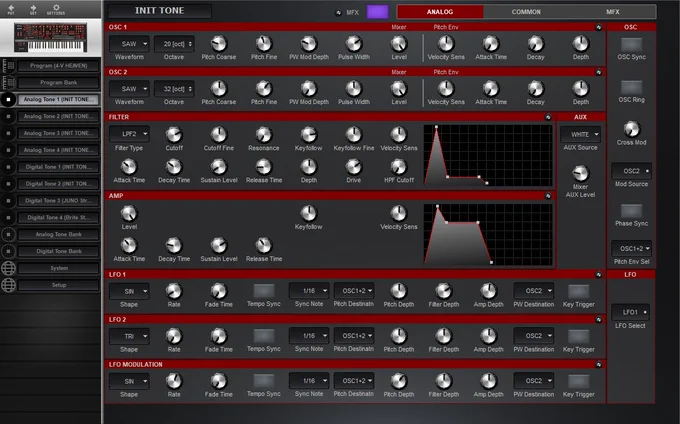This screenshot has width=680, height=424.
Task: Open LFO Select LFO1 dropdown
Action: 630,312
